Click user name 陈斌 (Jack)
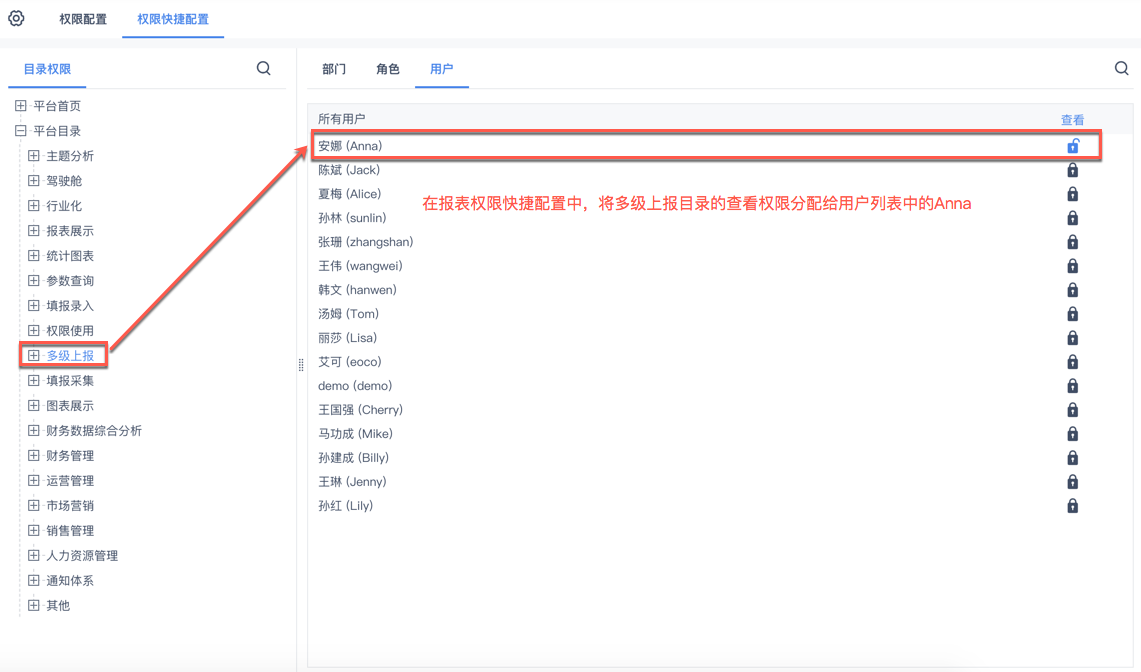Image resolution: width=1141 pixels, height=672 pixels. (x=349, y=170)
